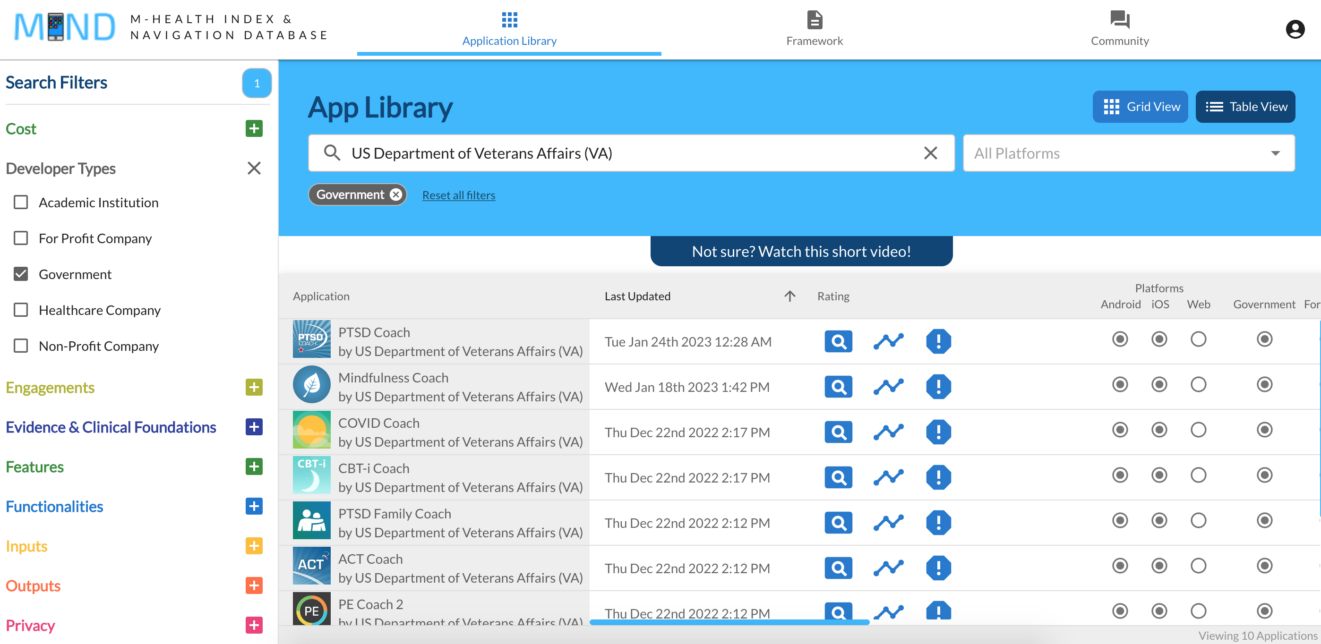Click ACT Coach alert exclamation badge
Screen dimensions: 1321x644
938,568
